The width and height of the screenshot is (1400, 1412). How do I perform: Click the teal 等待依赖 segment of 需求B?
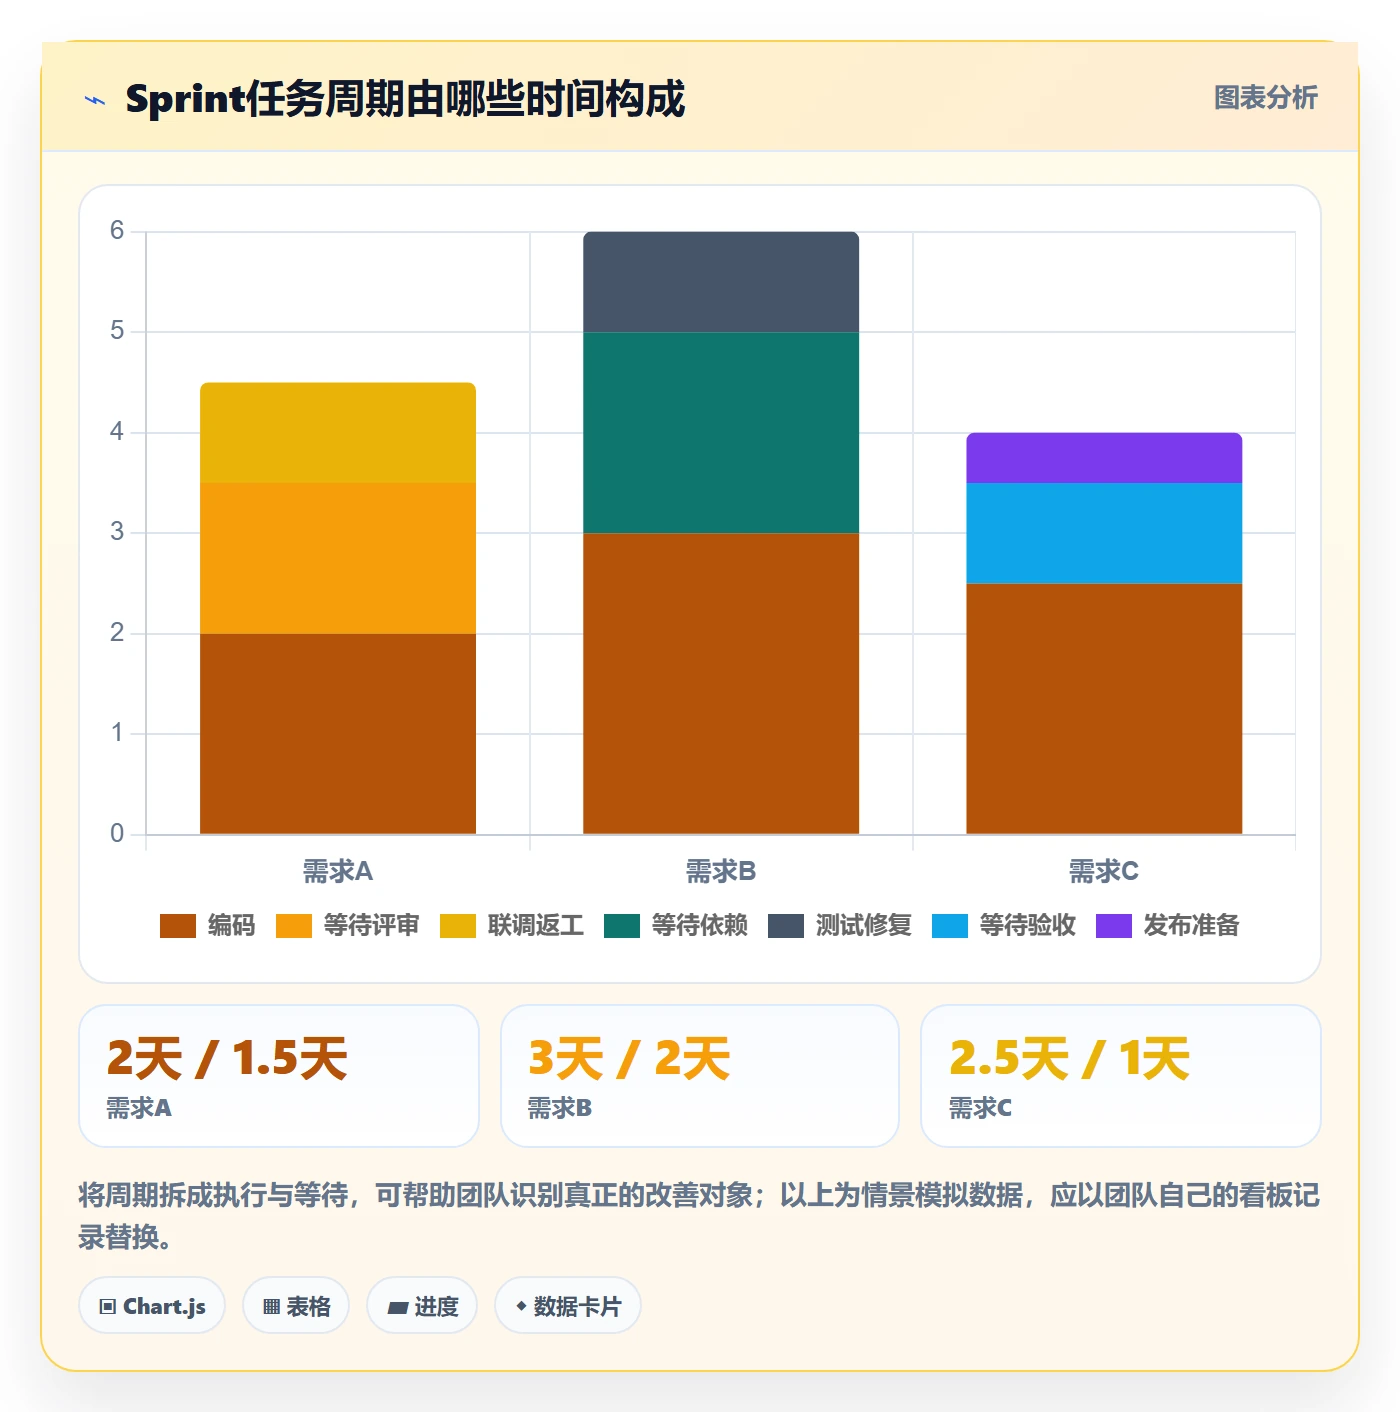coord(721,433)
